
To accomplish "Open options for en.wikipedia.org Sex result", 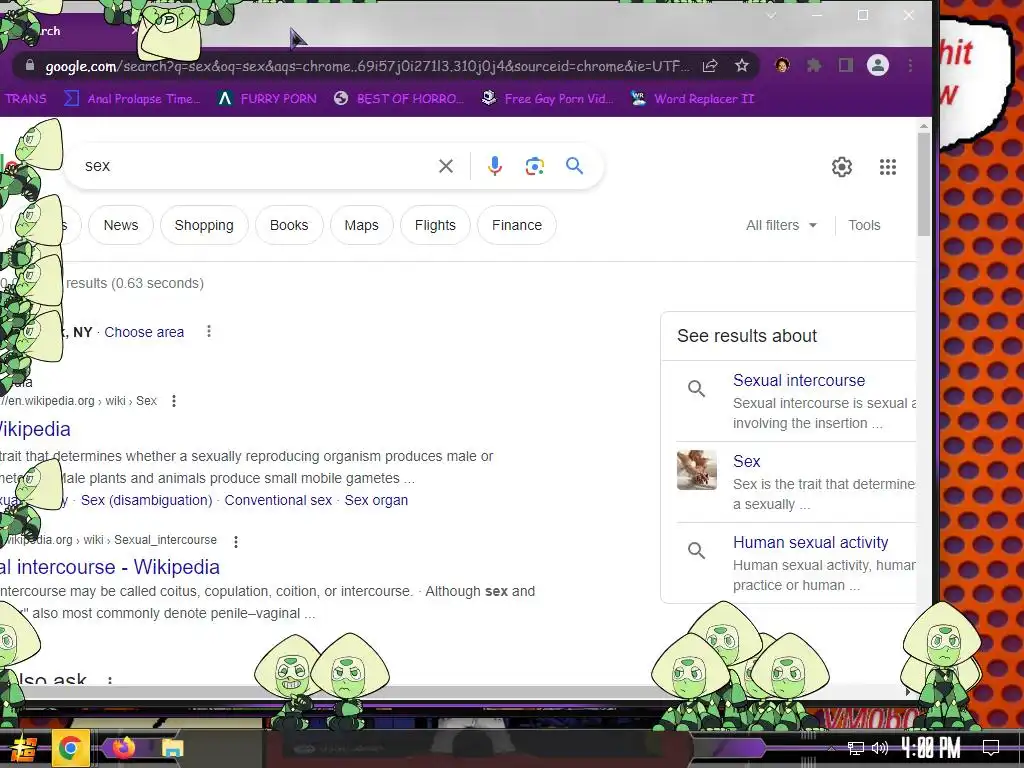I will click(174, 401).
